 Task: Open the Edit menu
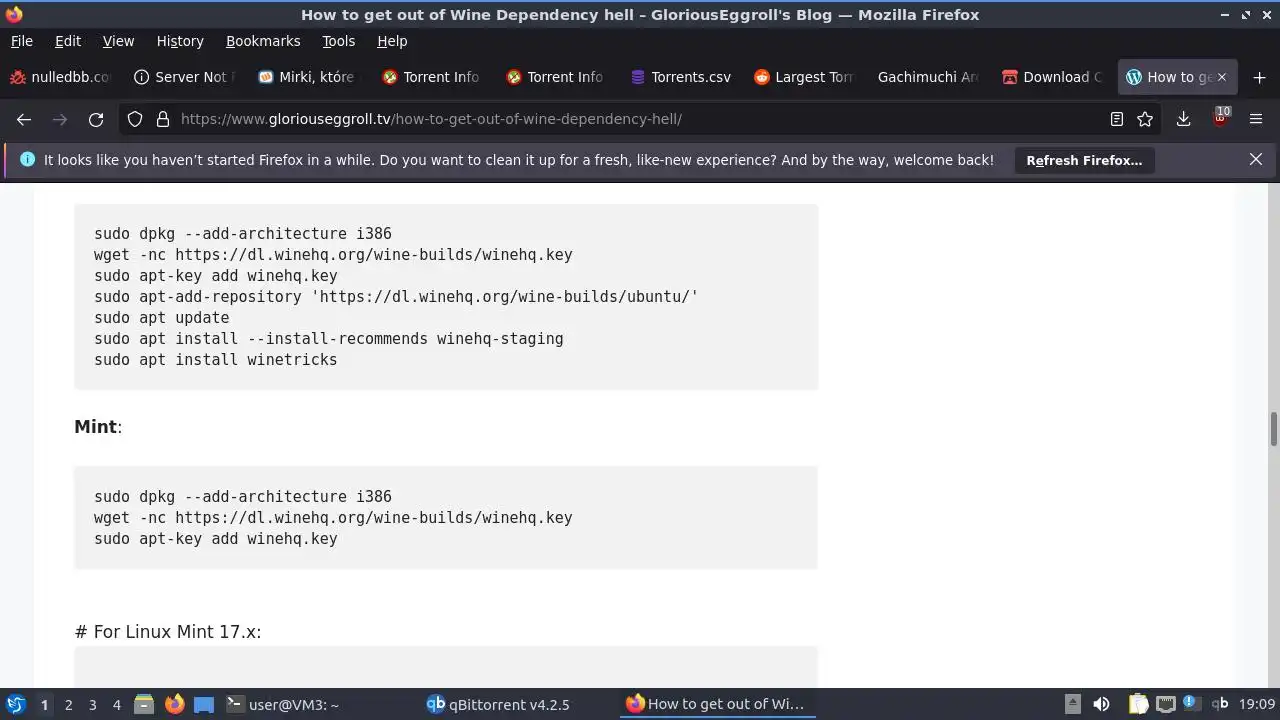tap(68, 41)
